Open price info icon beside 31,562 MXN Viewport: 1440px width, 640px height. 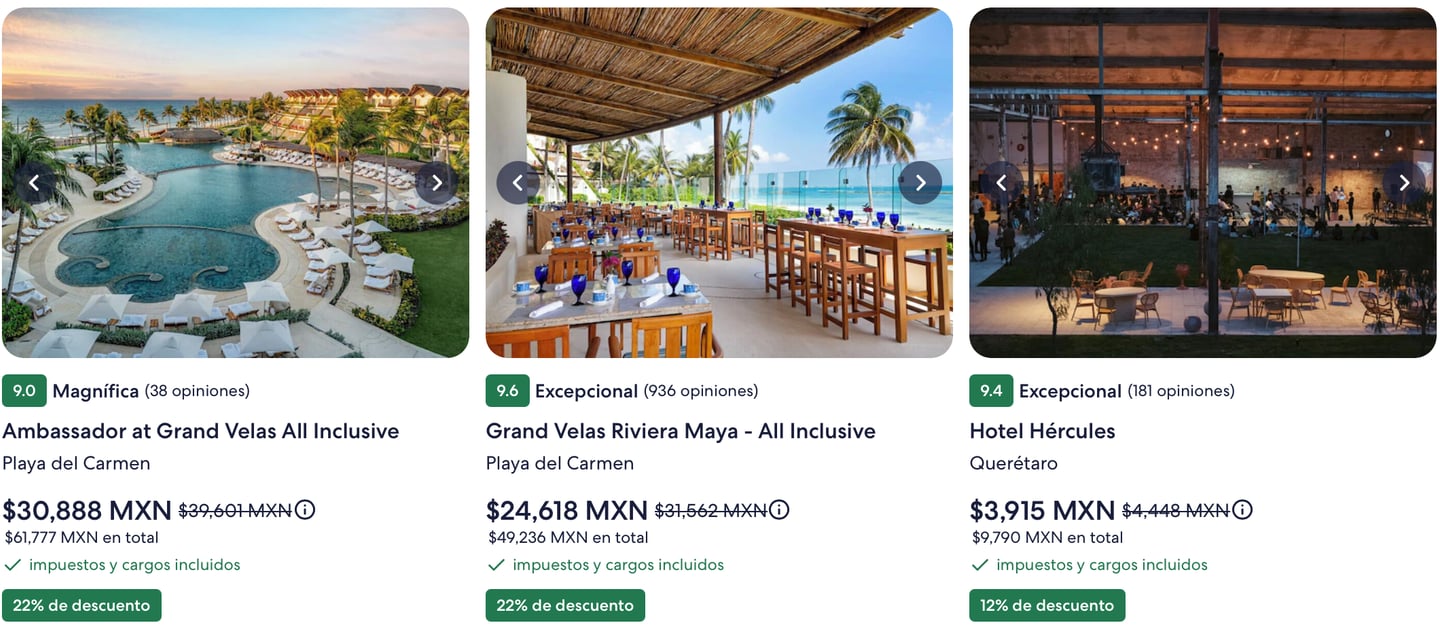779,510
